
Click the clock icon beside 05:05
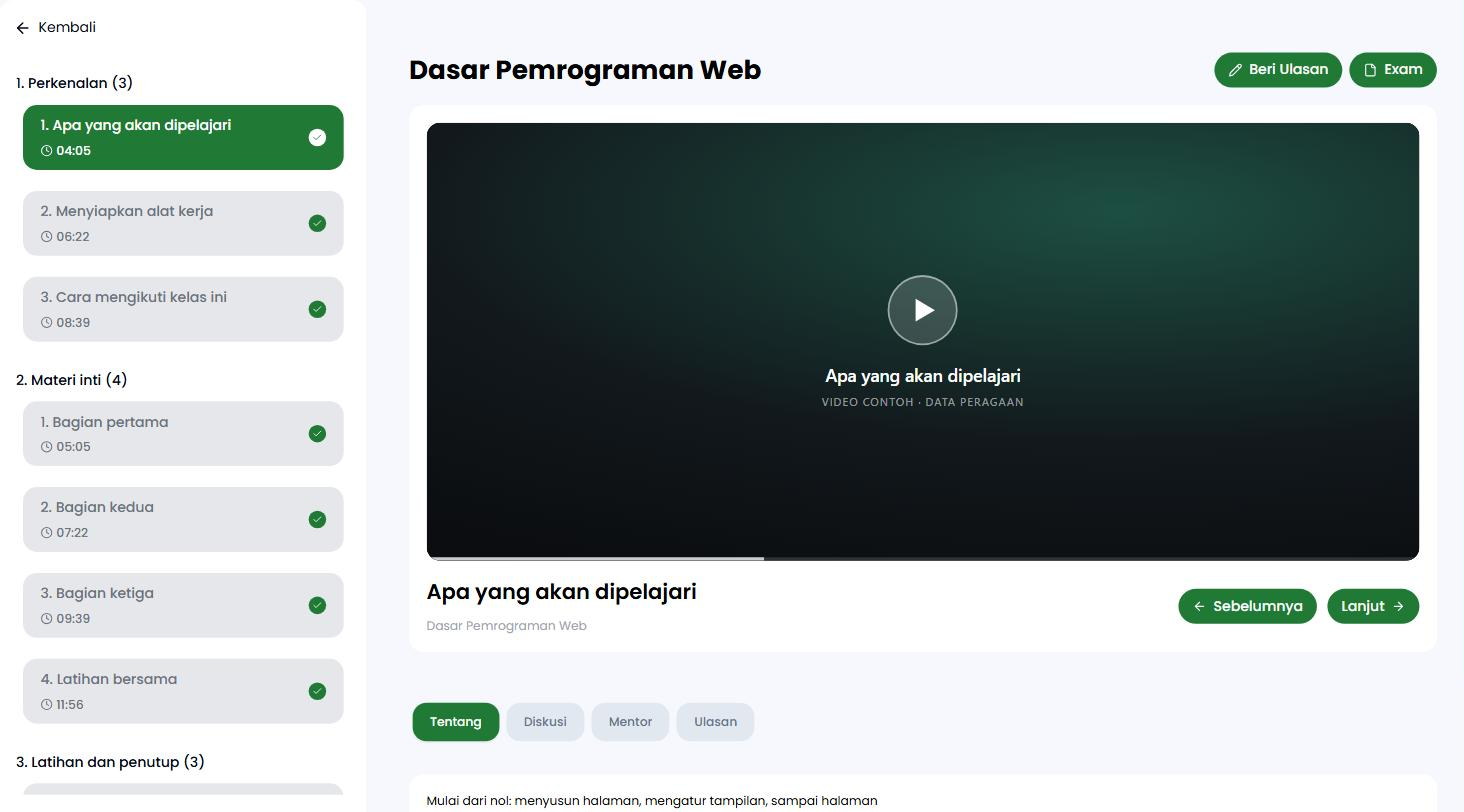pos(46,447)
